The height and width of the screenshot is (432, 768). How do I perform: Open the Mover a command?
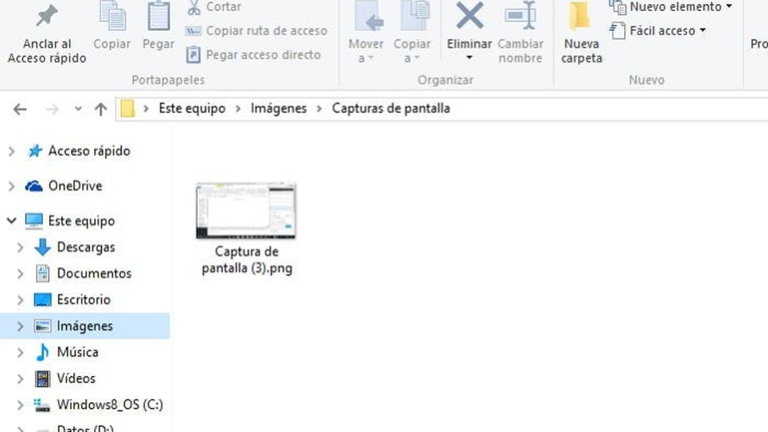point(366,32)
